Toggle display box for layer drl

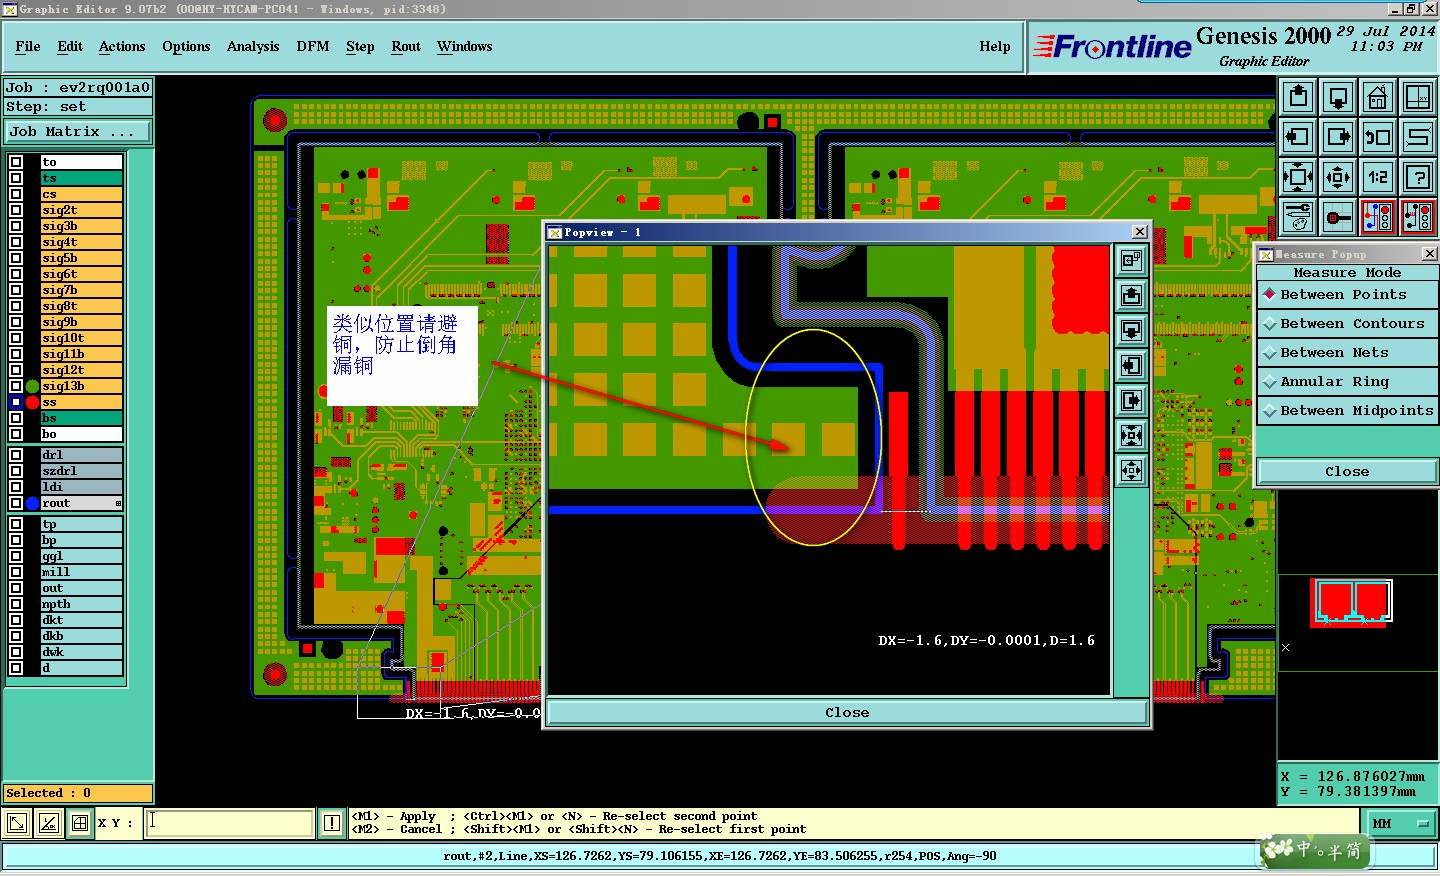pos(16,455)
